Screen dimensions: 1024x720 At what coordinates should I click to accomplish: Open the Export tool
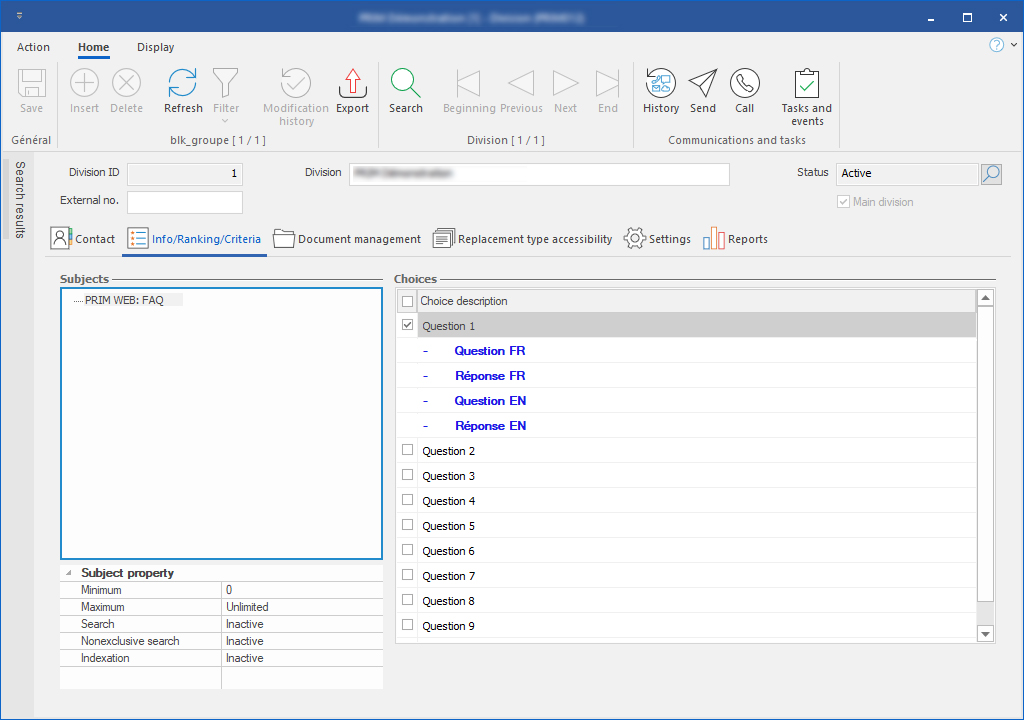[x=352, y=84]
